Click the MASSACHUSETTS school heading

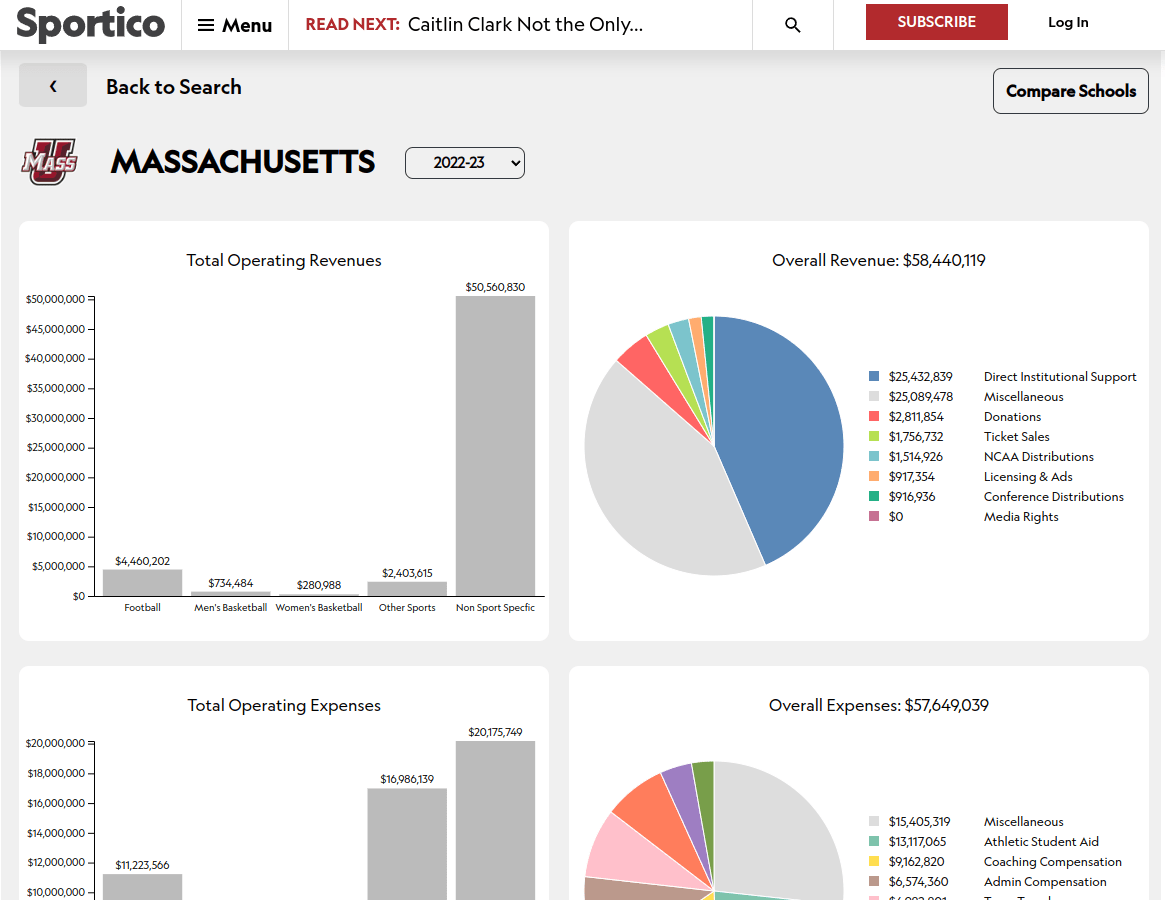[243, 162]
